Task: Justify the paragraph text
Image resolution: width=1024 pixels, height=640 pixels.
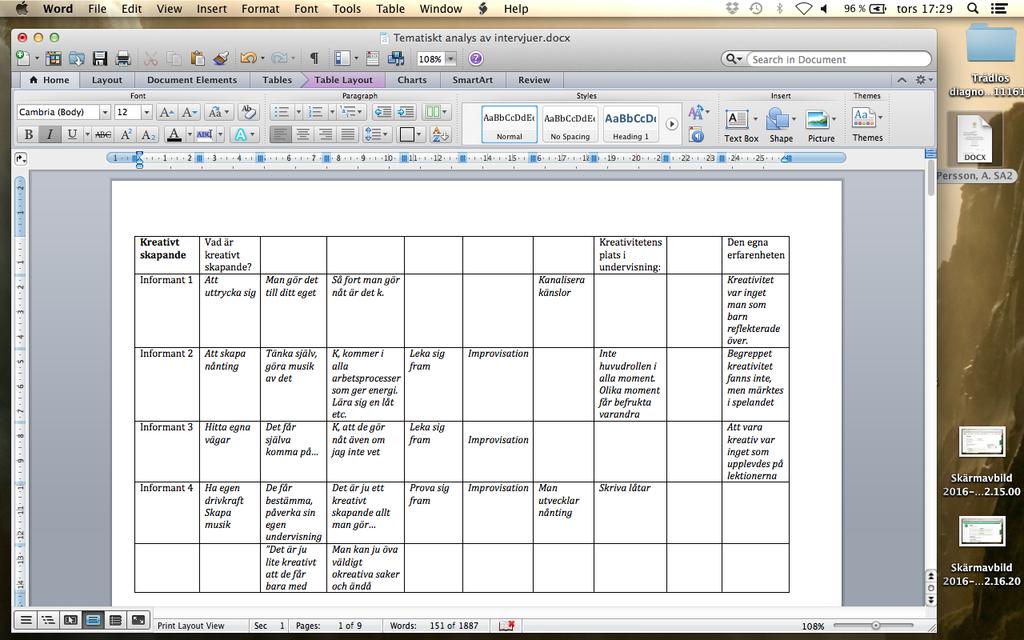Action: pyautogui.click(x=348, y=135)
